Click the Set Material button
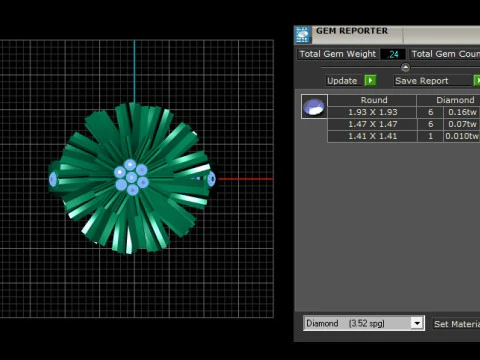This screenshot has width=480, height=360. [457, 324]
